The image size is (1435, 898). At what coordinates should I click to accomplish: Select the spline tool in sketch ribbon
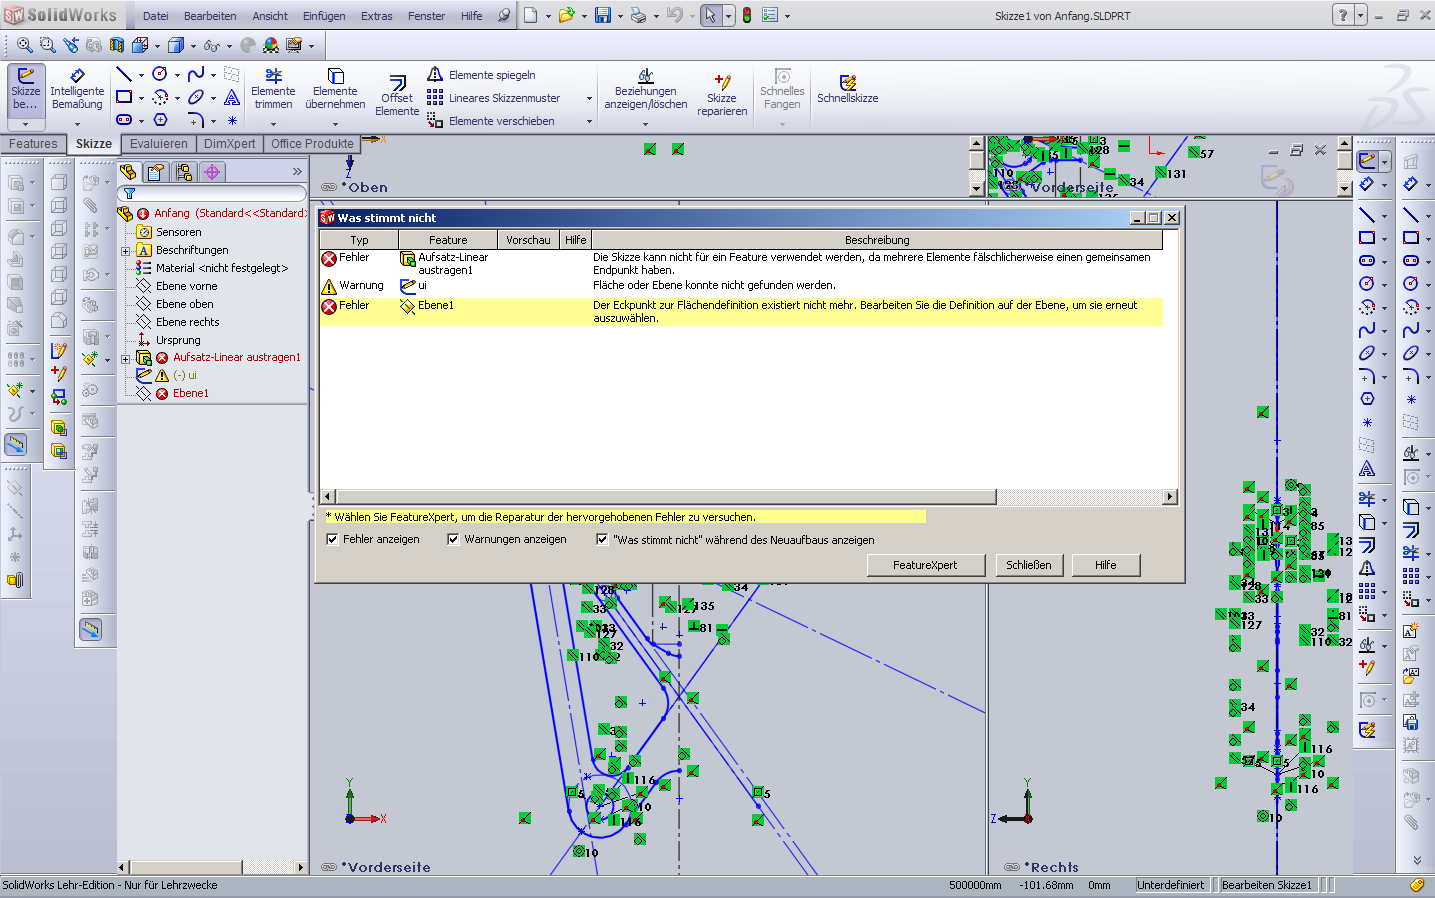pos(196,74)
